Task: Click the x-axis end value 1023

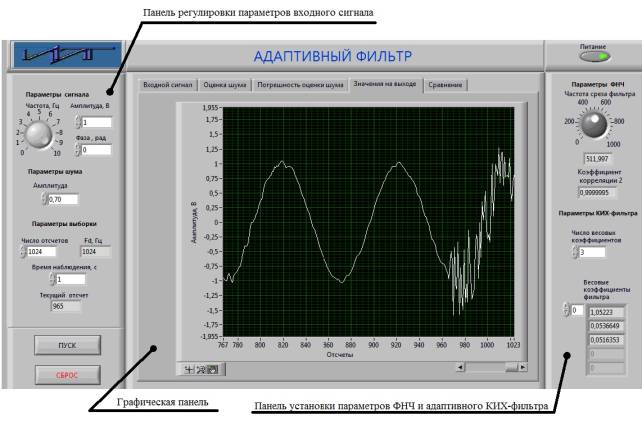Action: coord(513,345)
